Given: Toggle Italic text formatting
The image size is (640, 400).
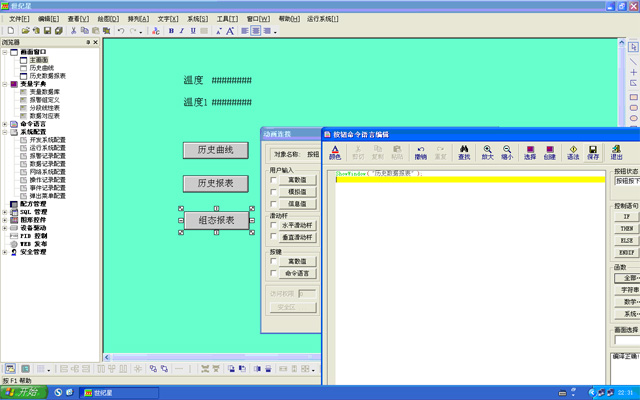Looking at the screenshot, I should point(182,31).
